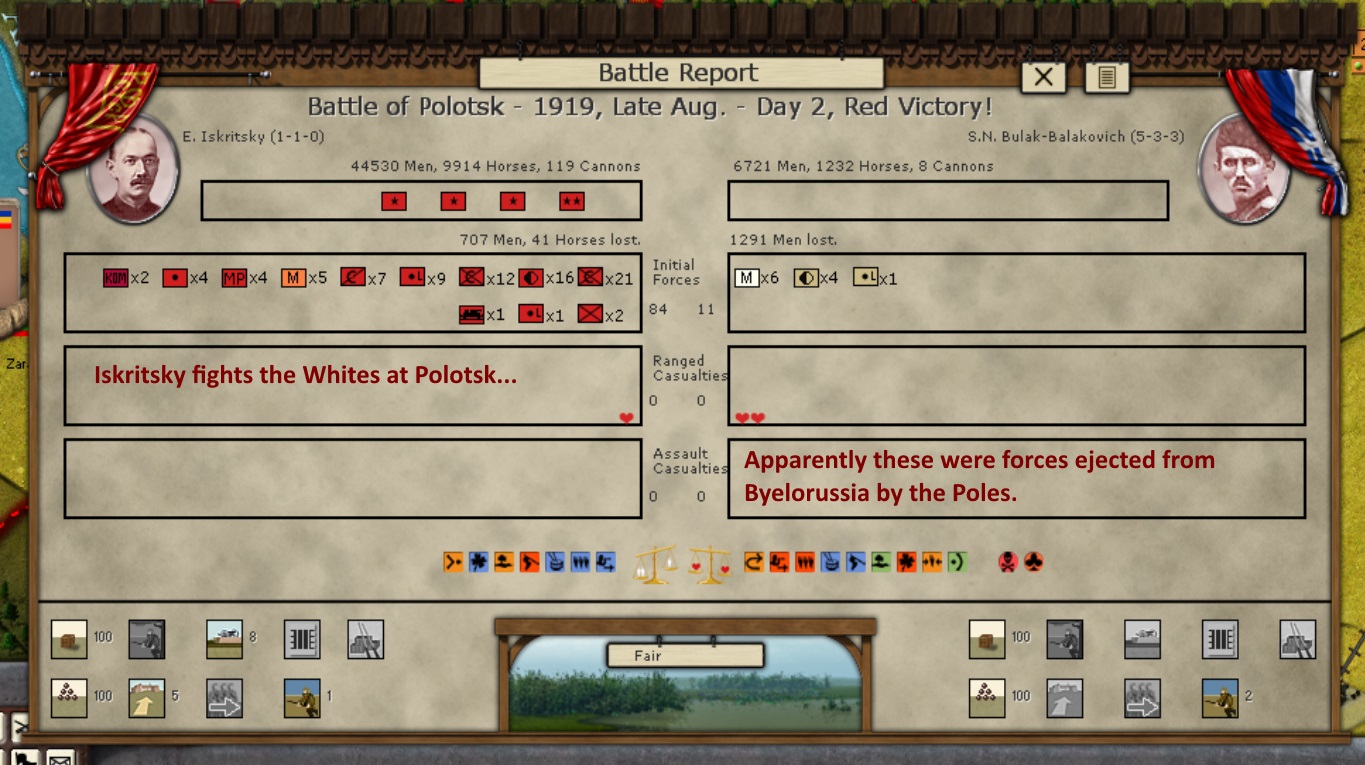The image size is (1365, 765).
Task: Click the MP unit icon in Red forces
Action: click(x=234, y=278)
